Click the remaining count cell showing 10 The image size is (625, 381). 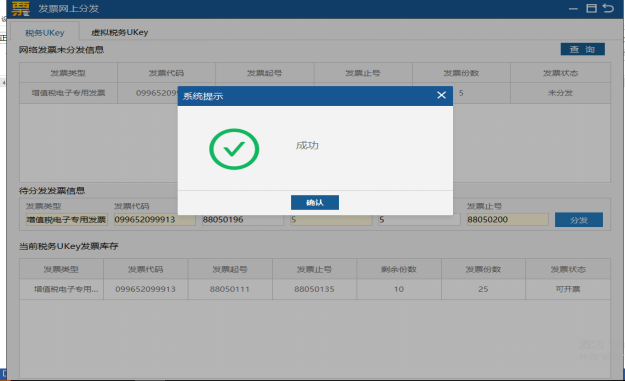pyautogui.click(x=399, y=289)
